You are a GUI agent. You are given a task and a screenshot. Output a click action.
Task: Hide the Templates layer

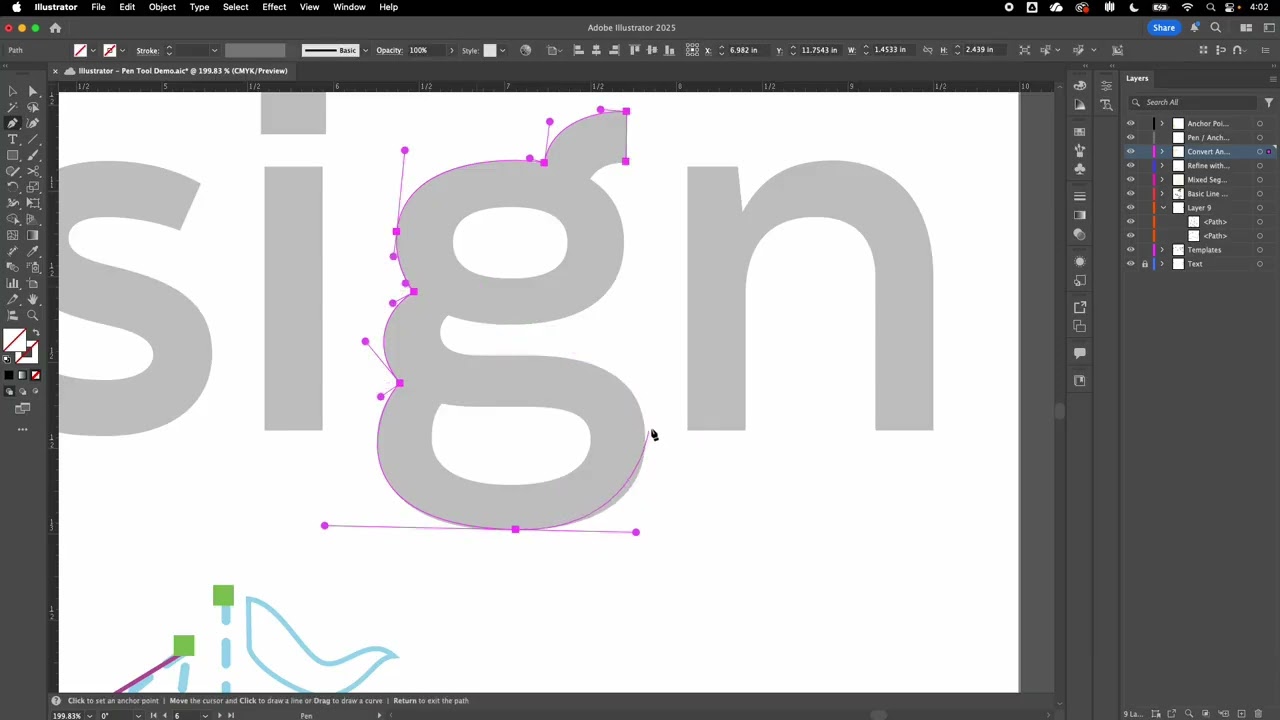(1131, 250)
